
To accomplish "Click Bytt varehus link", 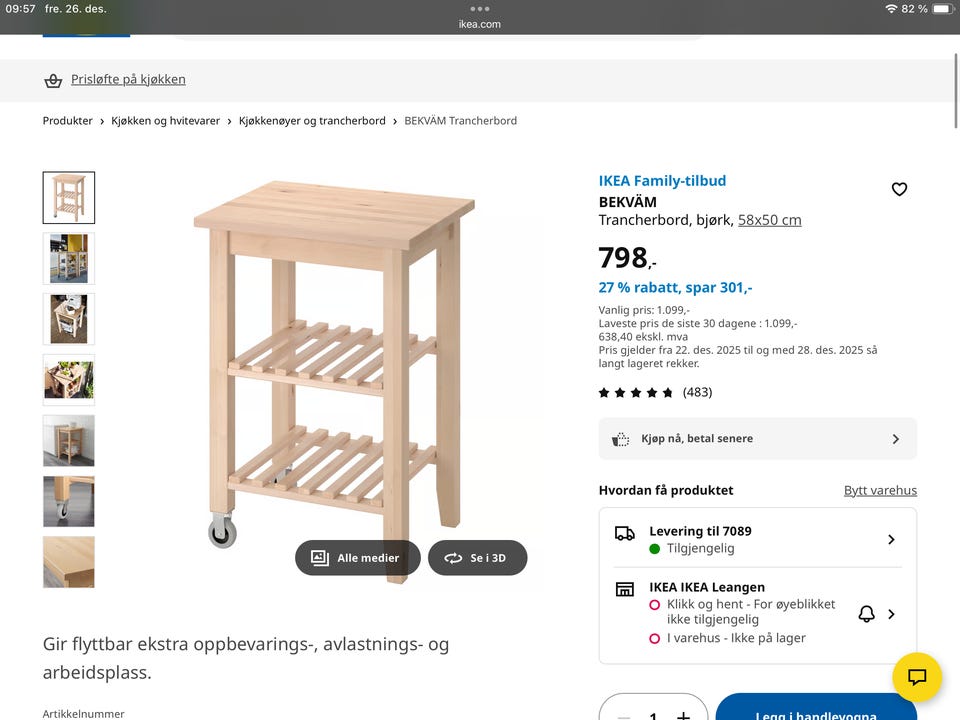I will tap(880, 490).
